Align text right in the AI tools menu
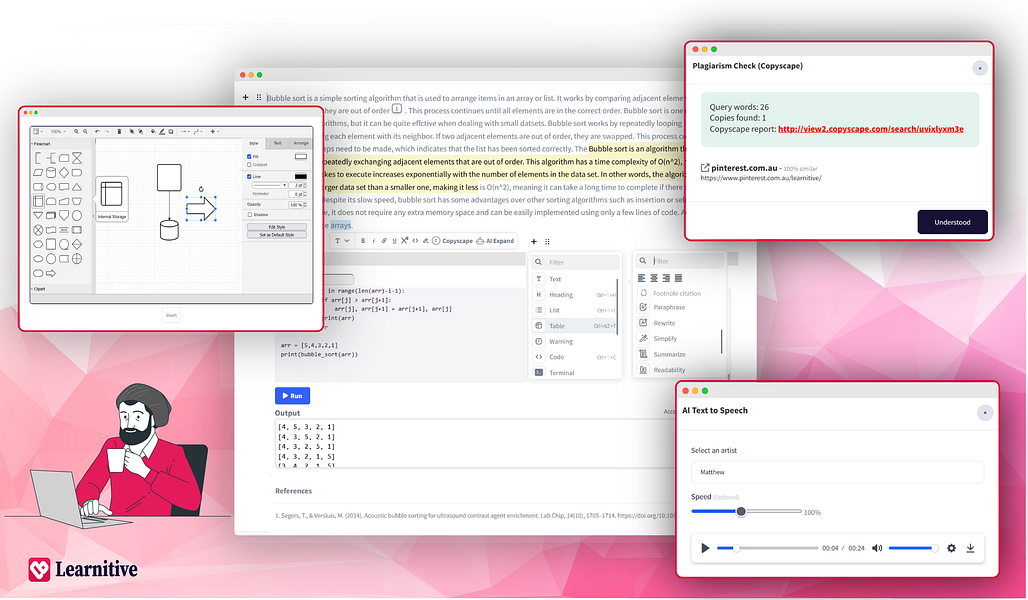Image resolution: width=1028 pixels, height=600 pixels. pyautogui.click(x=666, y=278)
